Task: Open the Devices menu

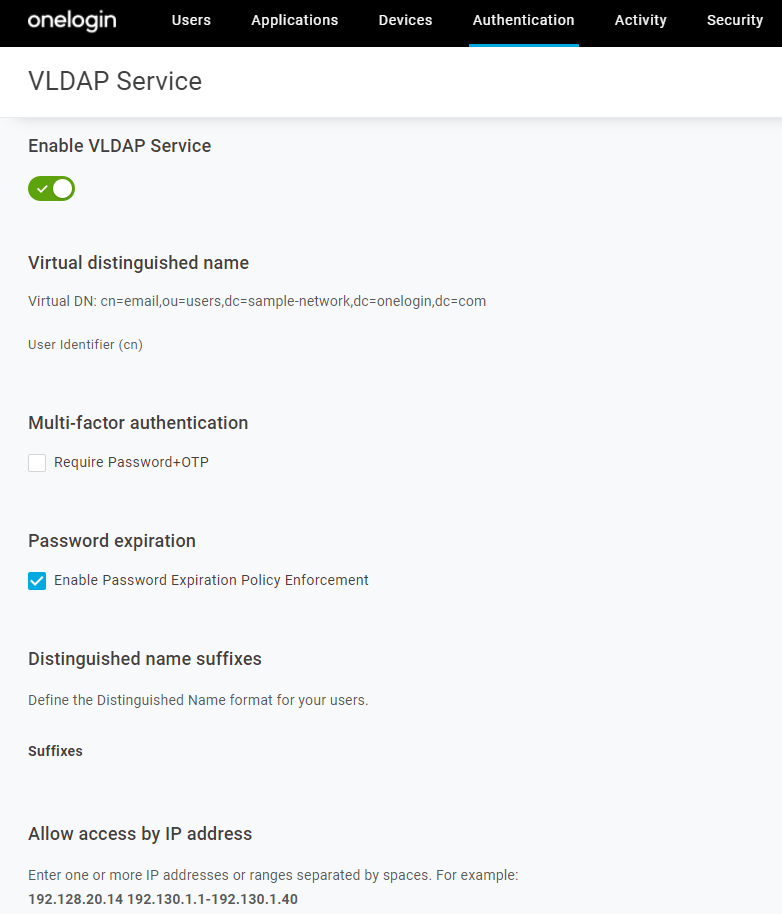Action: (x=405, y=20)
